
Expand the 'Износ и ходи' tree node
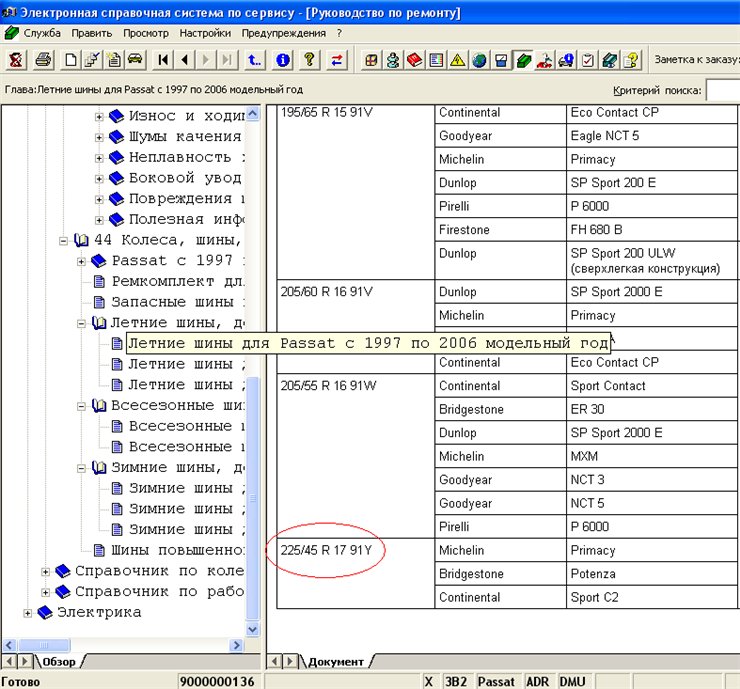[x=99, y=117]
